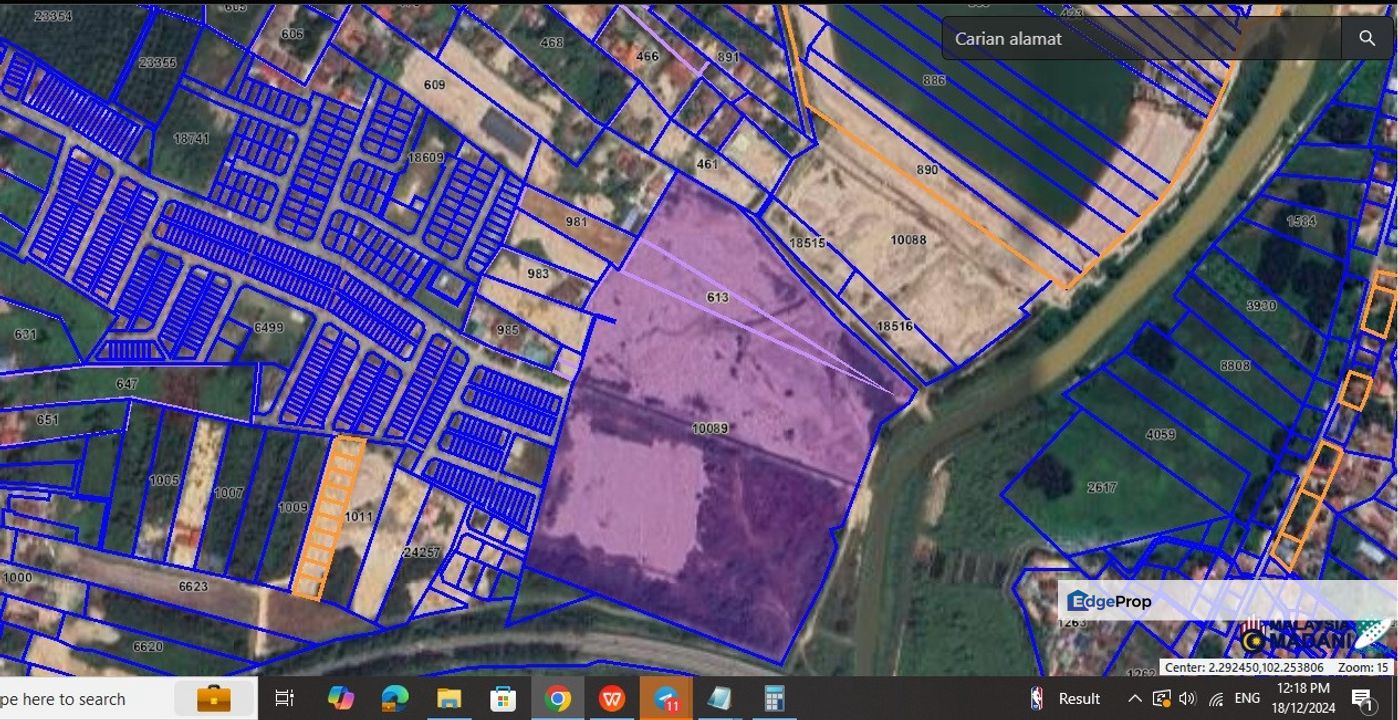Open WPS Office from the taskbar

click(x=612, y=698)
